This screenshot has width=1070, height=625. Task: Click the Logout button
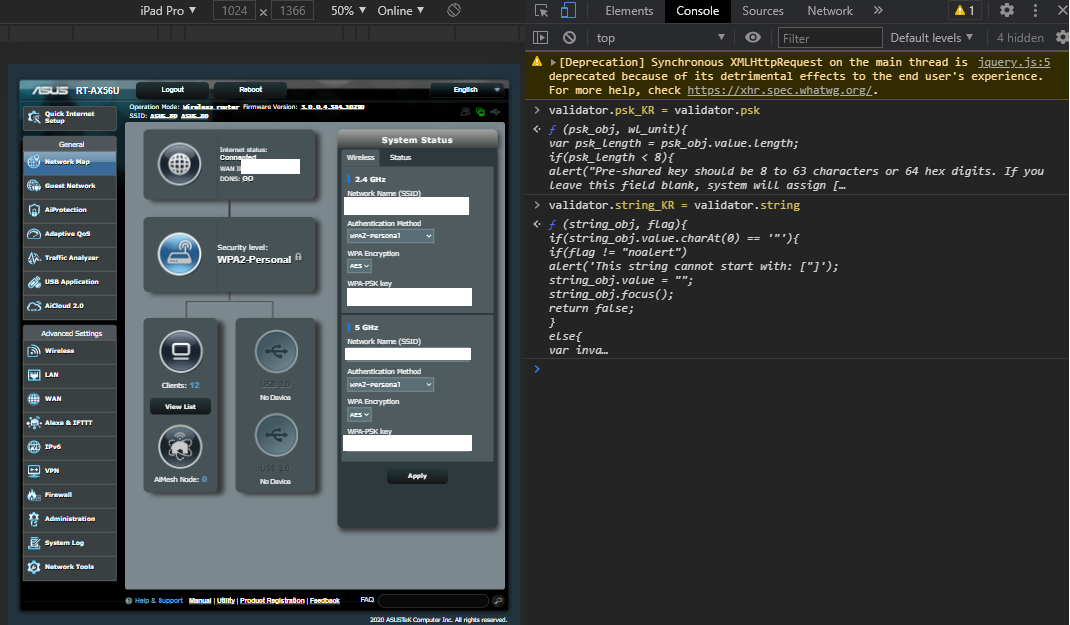coord(173,89)
